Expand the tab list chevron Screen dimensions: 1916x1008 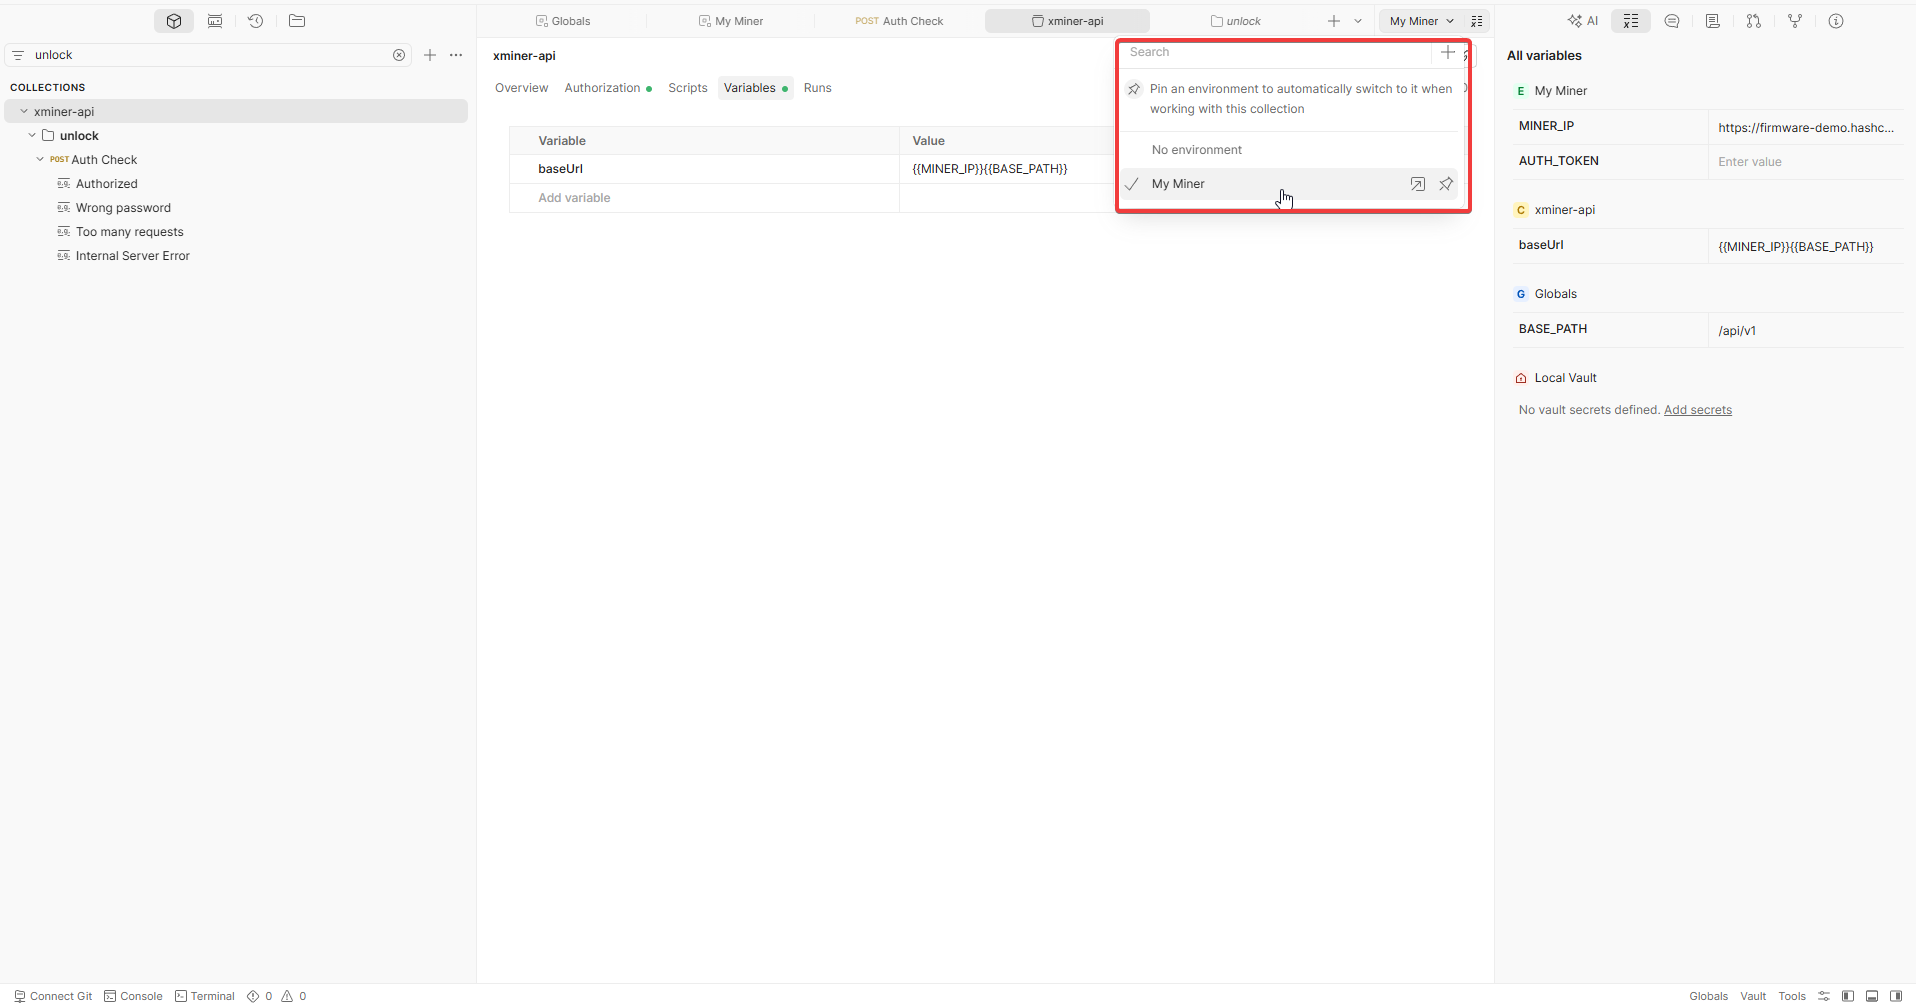point(1358,21)
